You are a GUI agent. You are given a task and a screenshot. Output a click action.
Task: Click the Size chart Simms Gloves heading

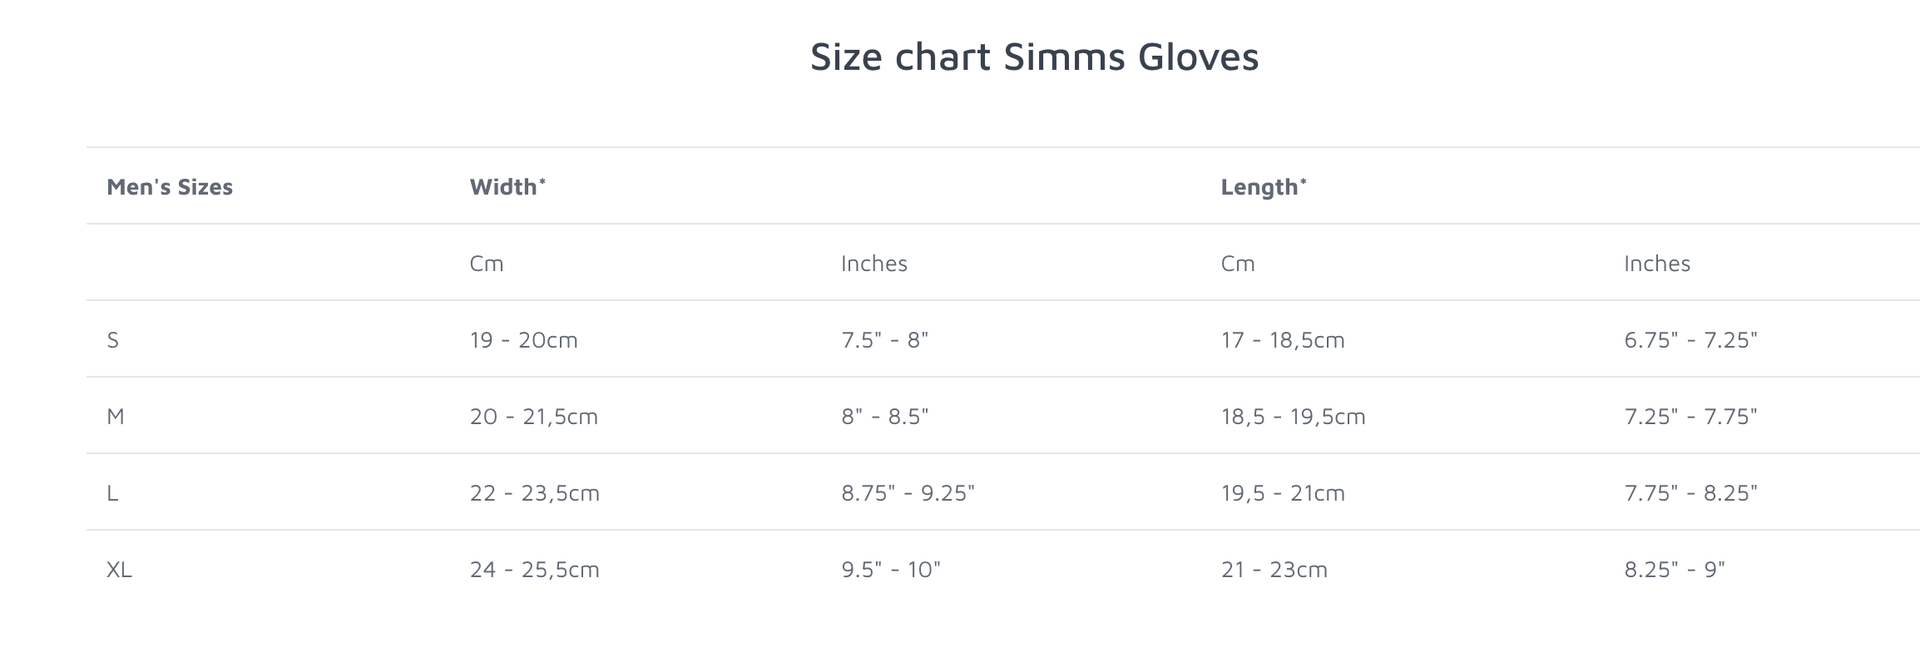[1034, 57]
